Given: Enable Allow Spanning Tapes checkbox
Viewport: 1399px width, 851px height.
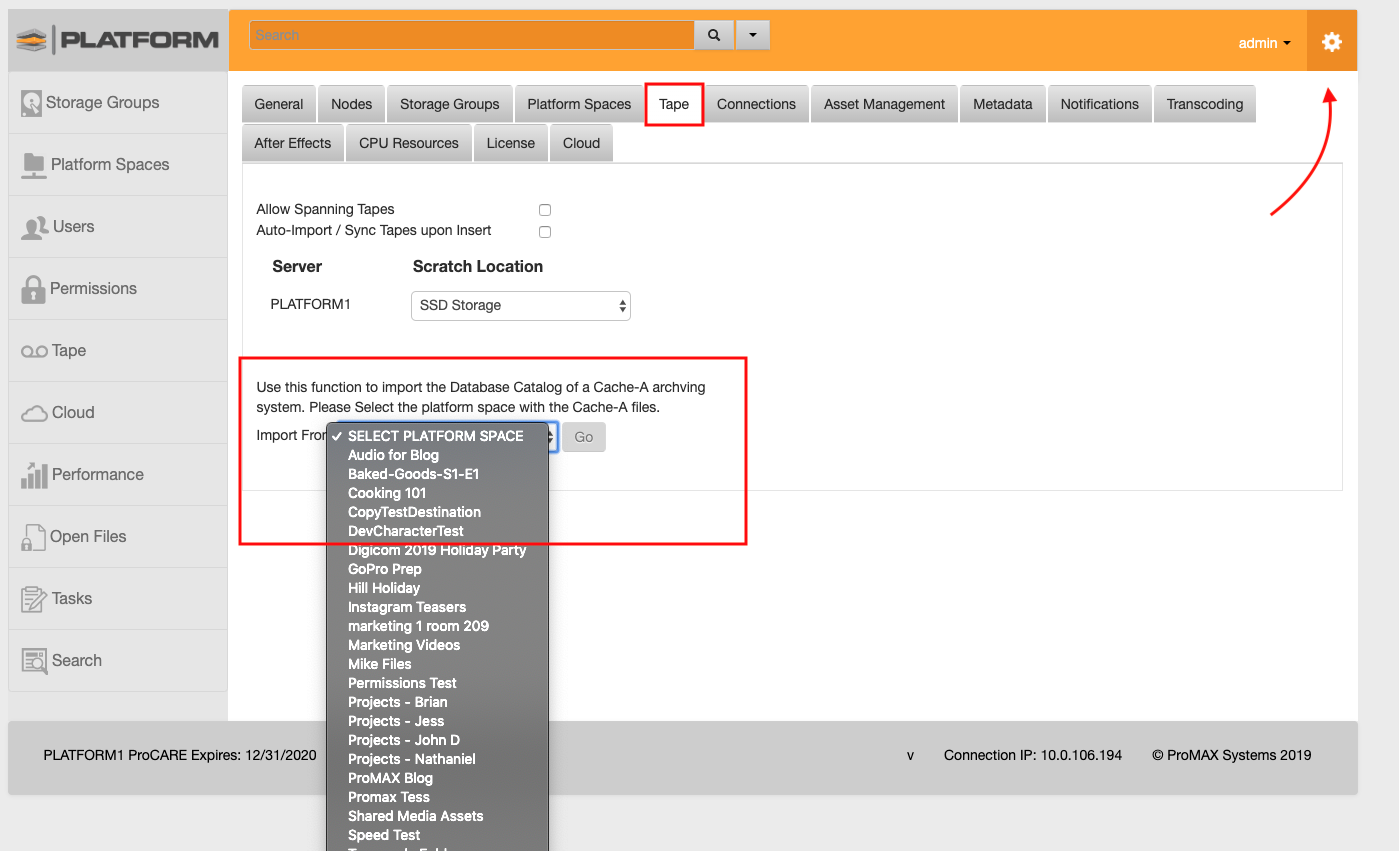Looking at the screenshot, I should (545, 210).
